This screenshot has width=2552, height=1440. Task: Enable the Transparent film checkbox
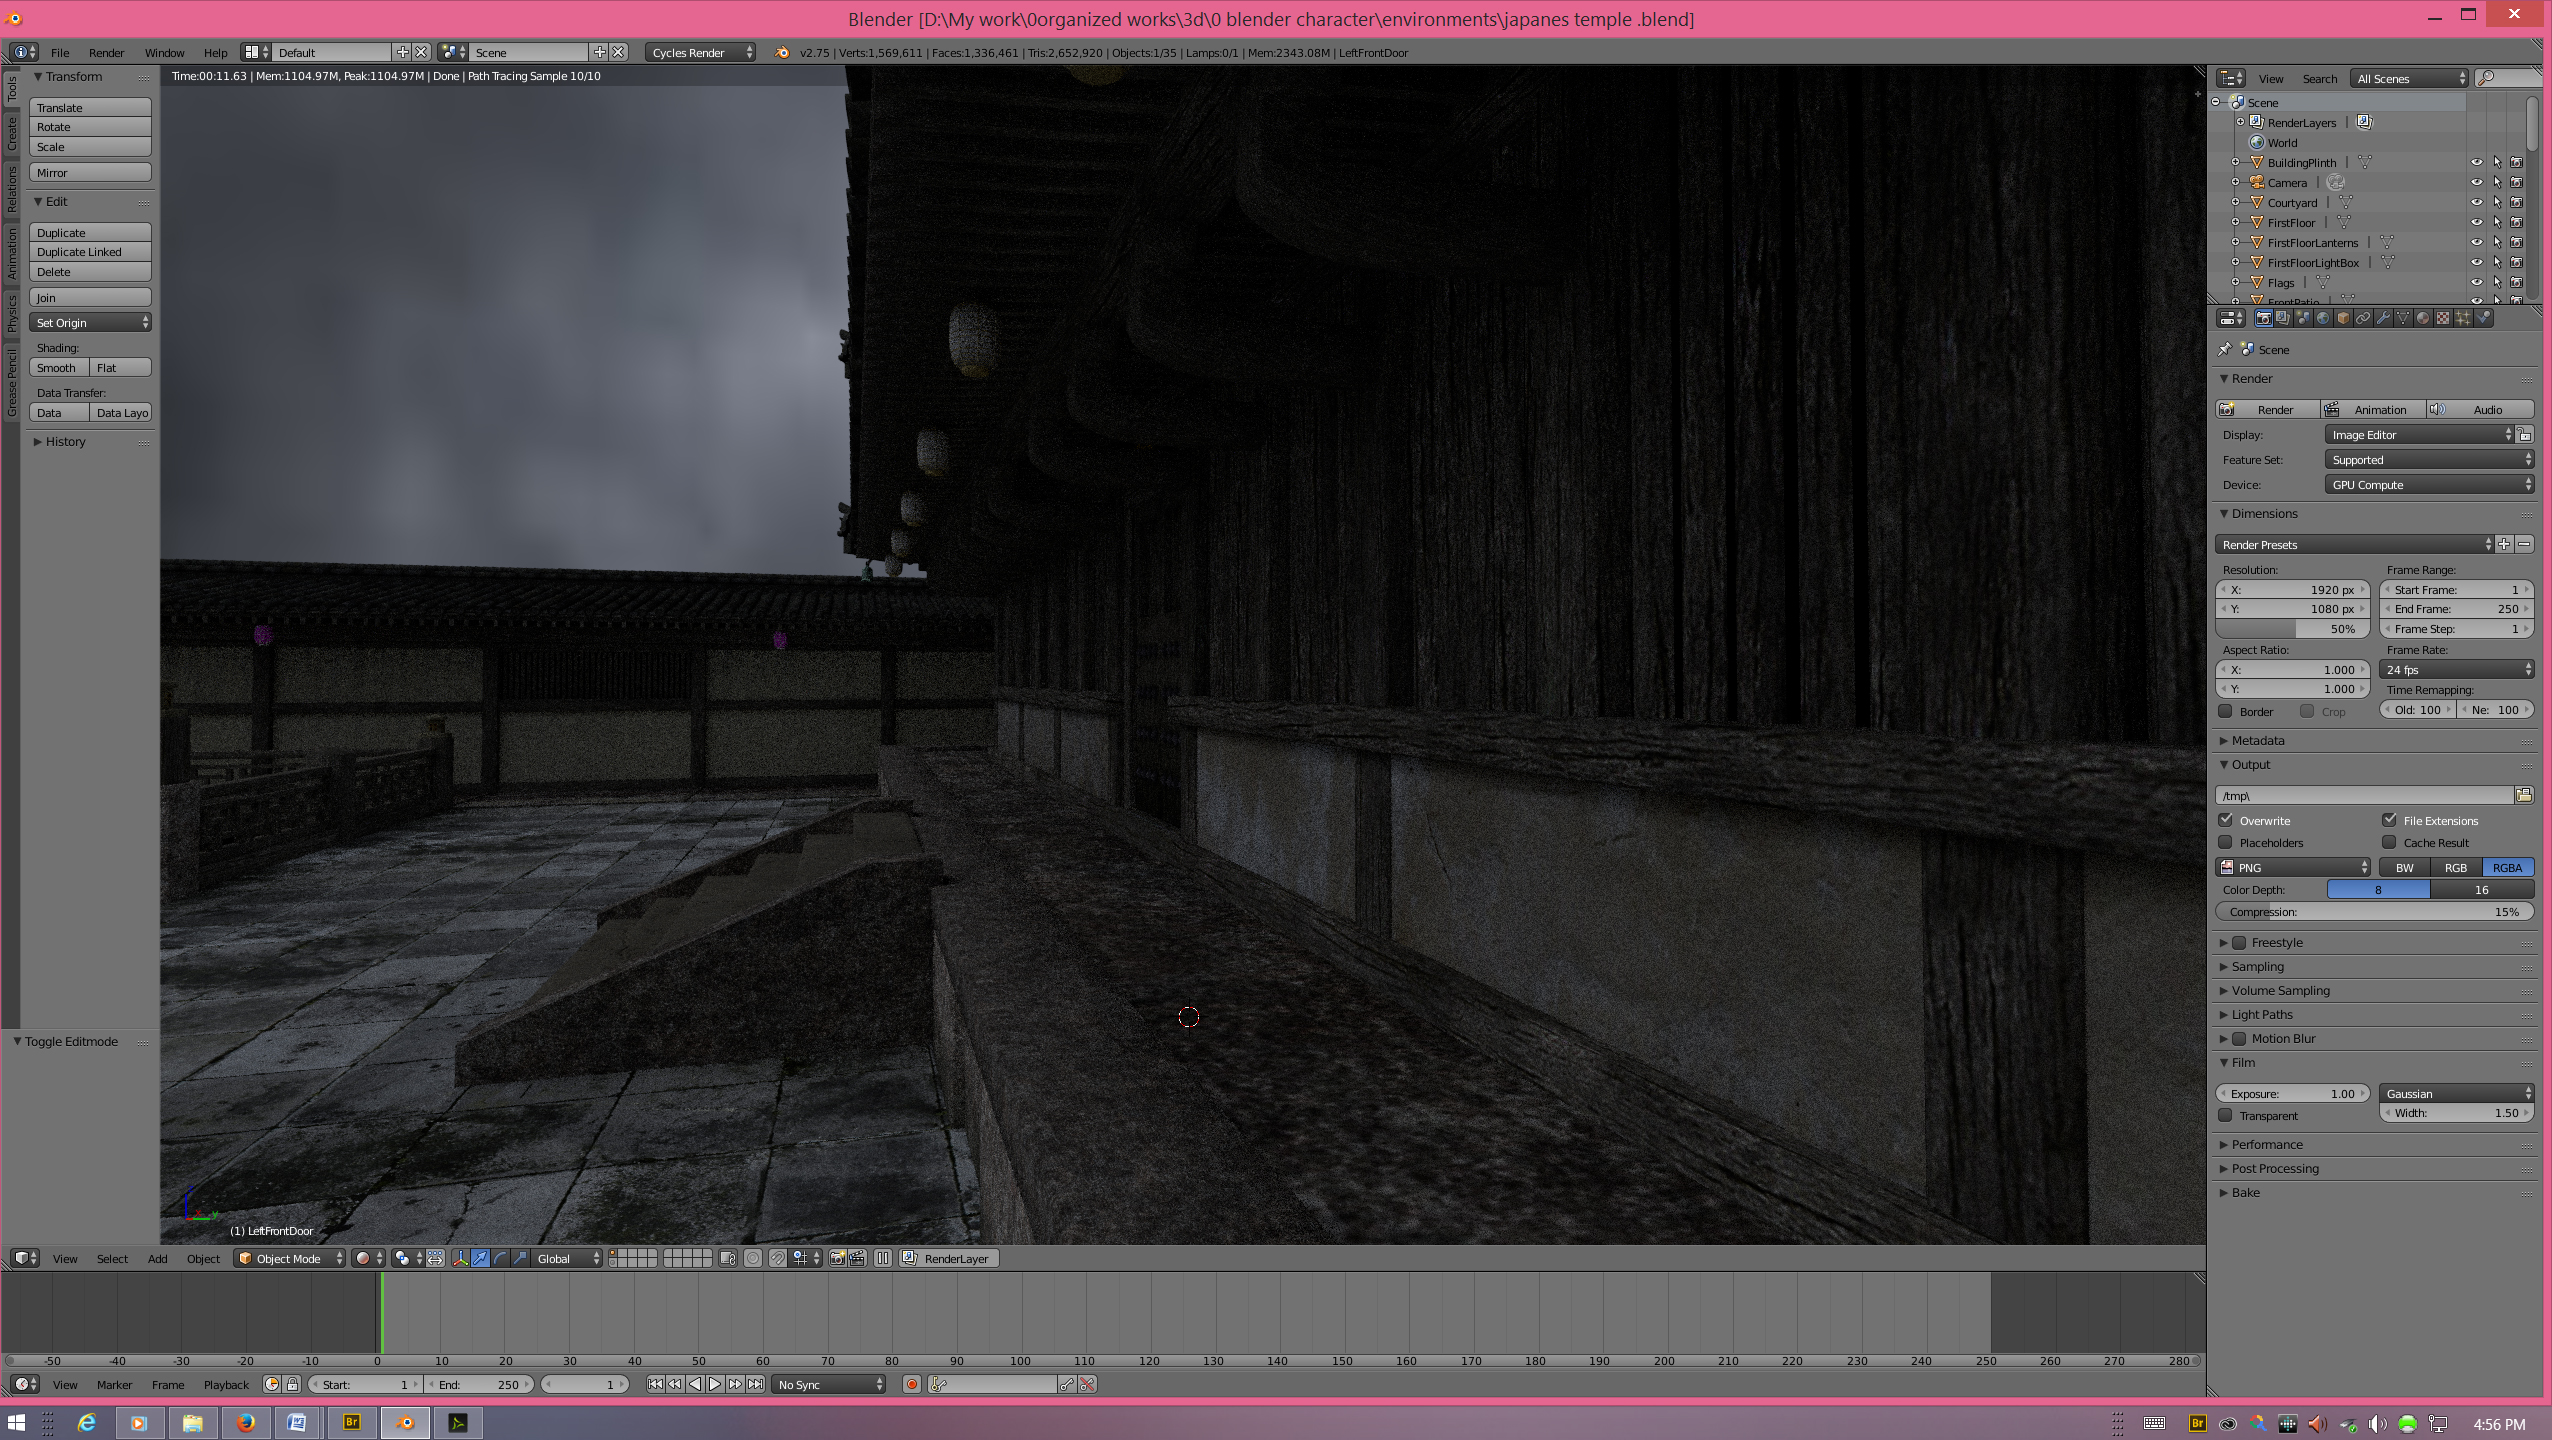(2226, 1115)
